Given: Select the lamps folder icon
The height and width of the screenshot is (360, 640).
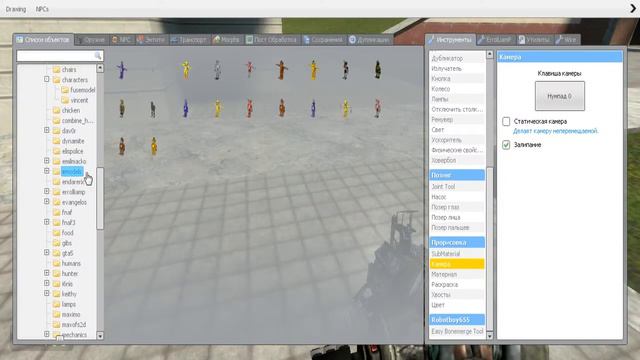Looking at the screenshot, I should [56, 304].
